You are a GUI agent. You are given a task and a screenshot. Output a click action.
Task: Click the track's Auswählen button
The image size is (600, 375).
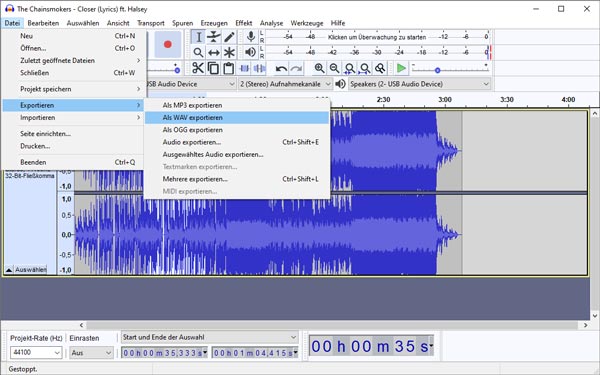tap(31, 269)
